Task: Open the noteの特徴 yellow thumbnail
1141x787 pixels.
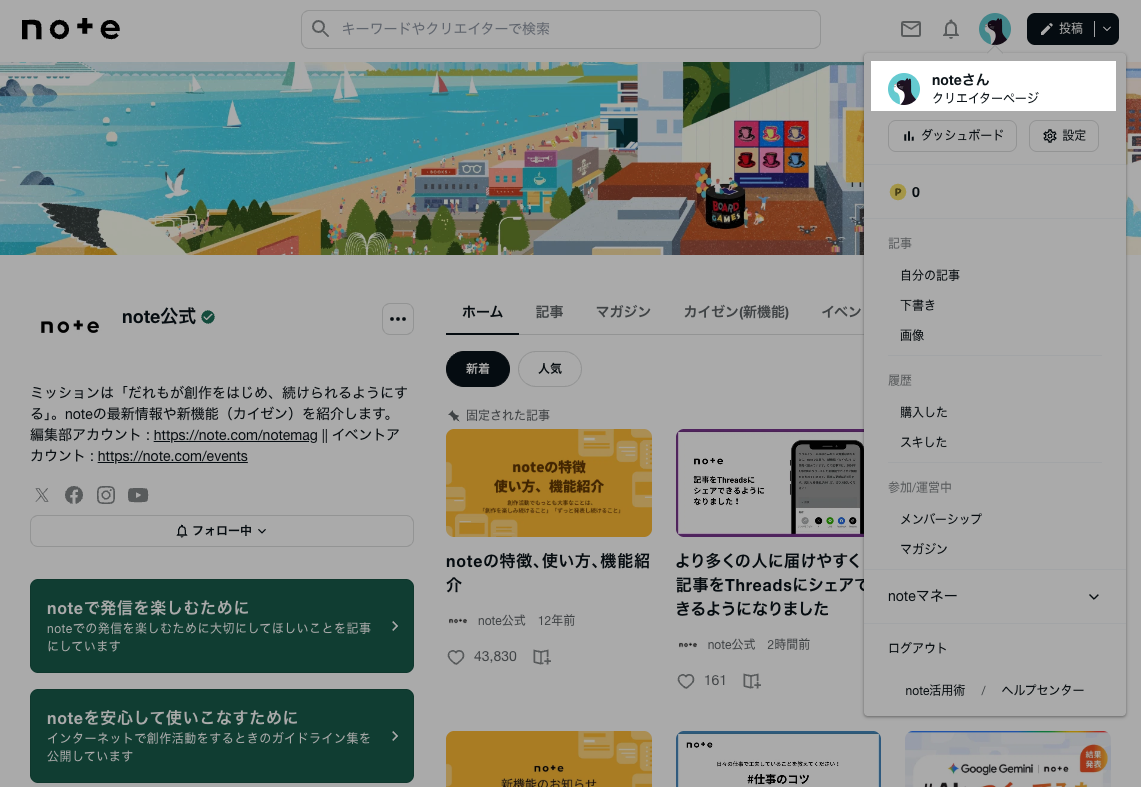Action: 549,483
